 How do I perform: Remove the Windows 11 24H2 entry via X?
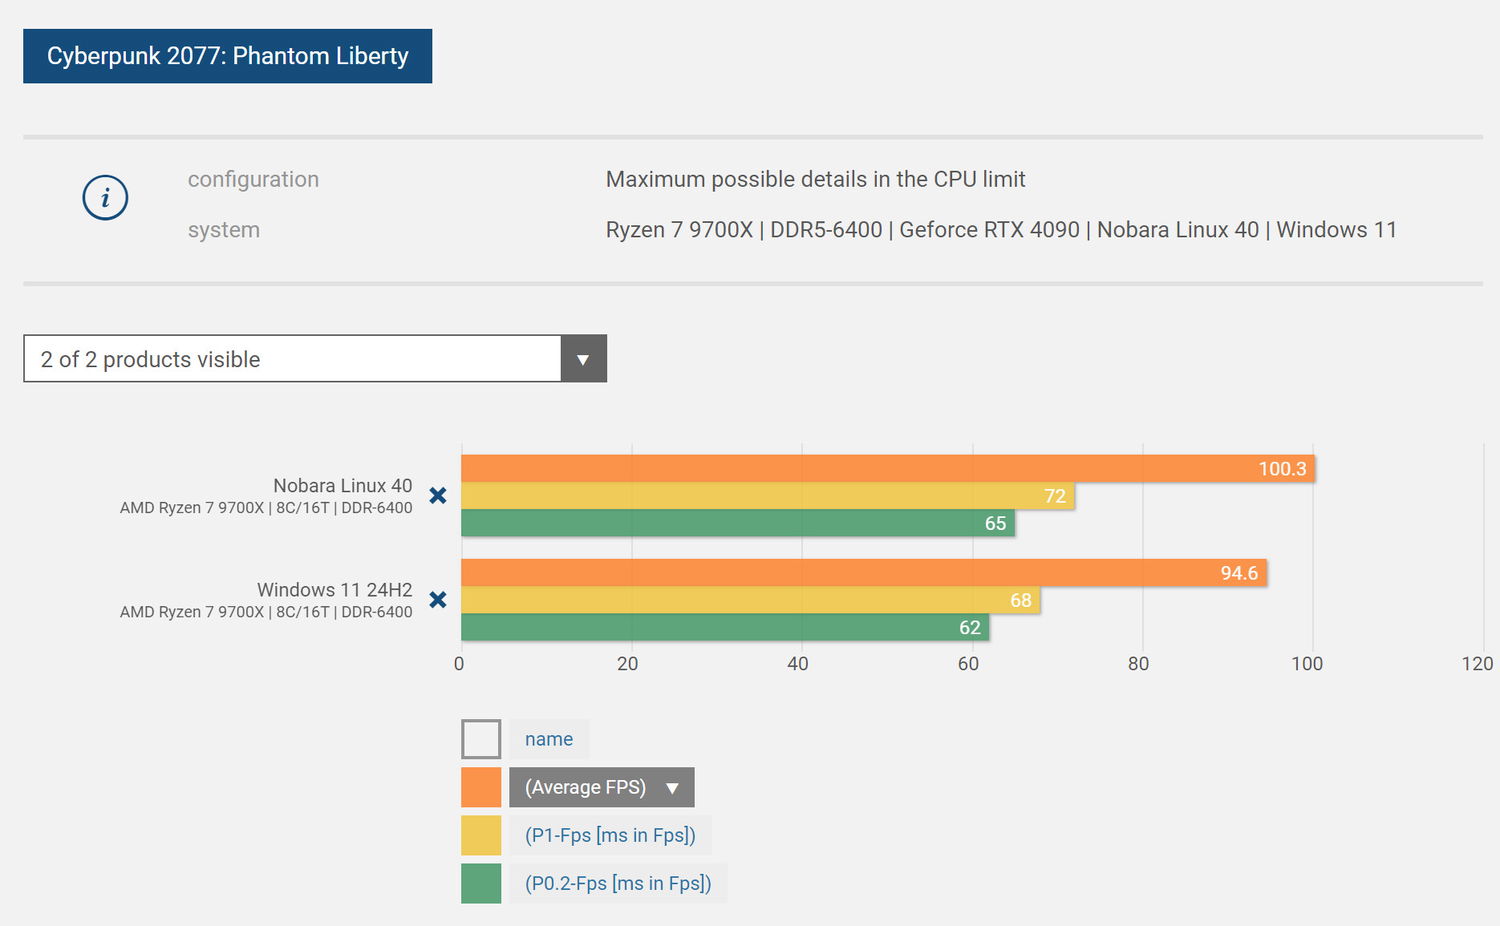(x=438, y=600)
